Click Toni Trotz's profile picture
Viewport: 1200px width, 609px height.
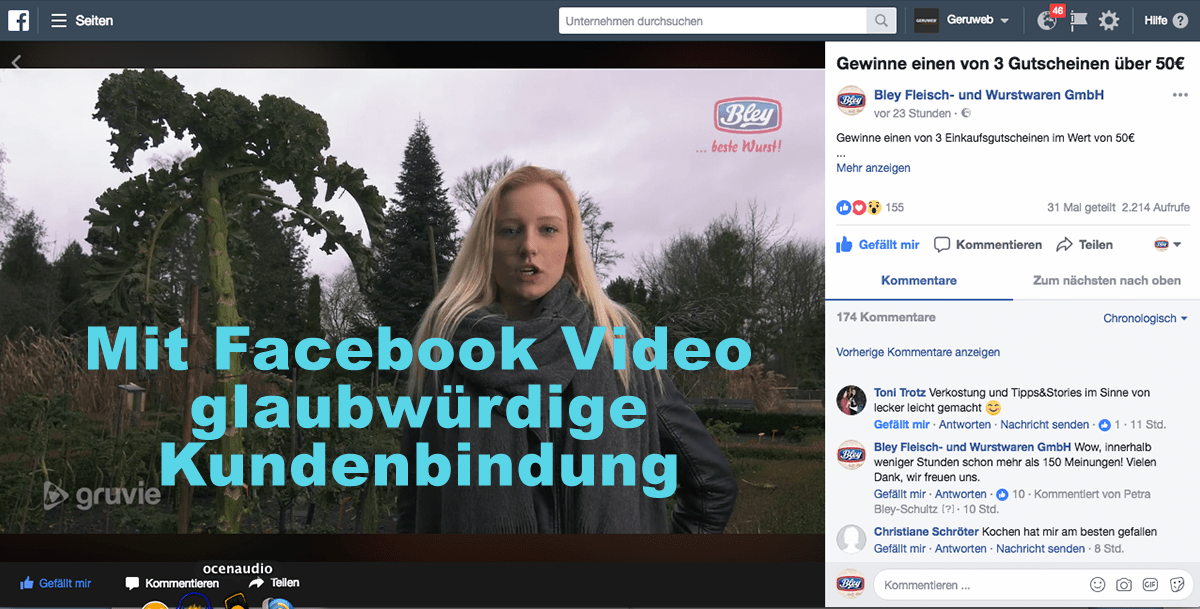pyautogui.click(x=851, y=400)
